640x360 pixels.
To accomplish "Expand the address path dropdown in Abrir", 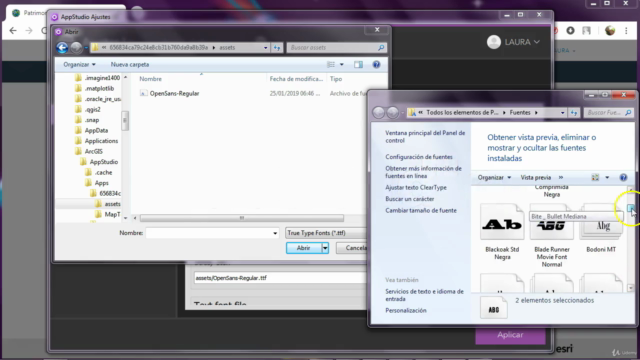I will (266, 48).
